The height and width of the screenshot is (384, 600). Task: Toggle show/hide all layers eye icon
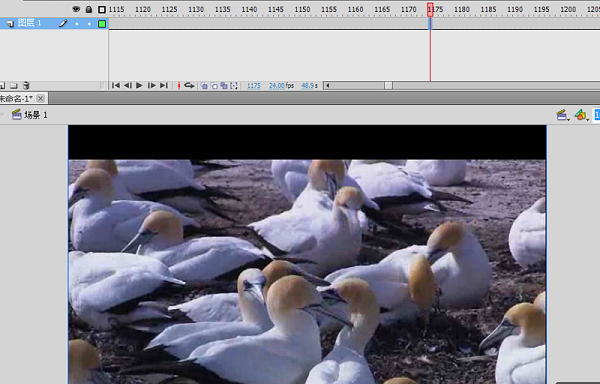pos(76,9)
